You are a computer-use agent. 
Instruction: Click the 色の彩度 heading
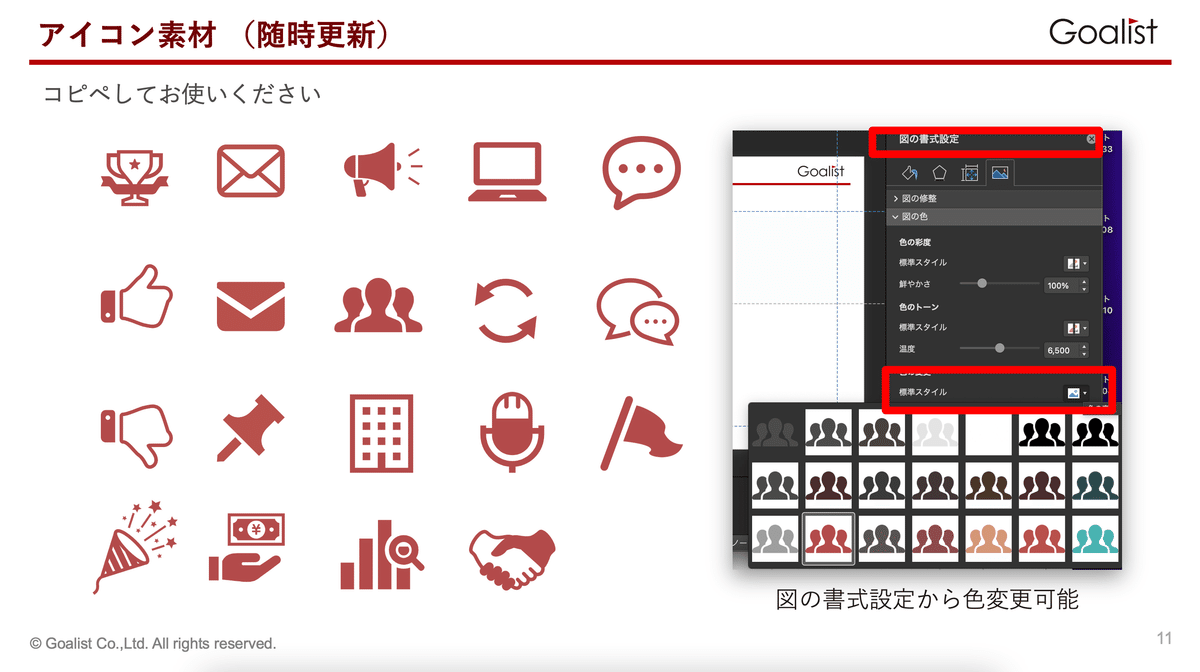point(915,243)
